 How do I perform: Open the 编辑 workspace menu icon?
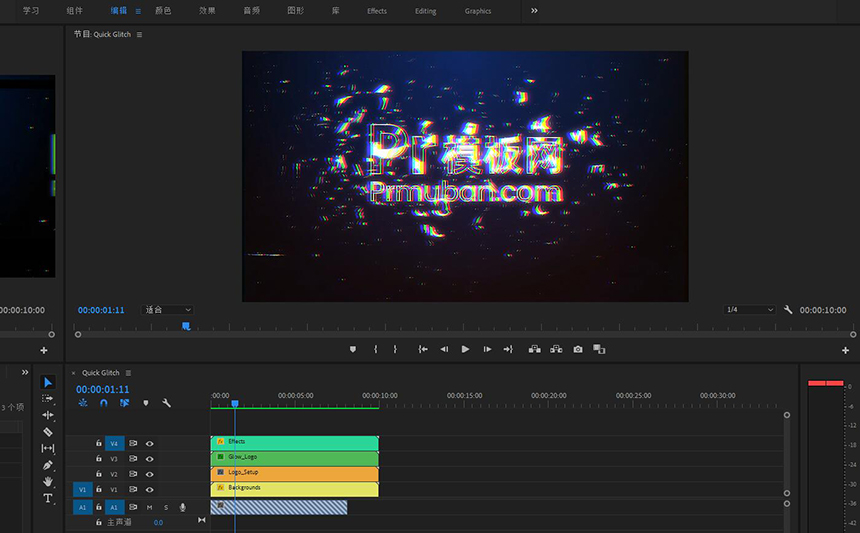(138, 11)
